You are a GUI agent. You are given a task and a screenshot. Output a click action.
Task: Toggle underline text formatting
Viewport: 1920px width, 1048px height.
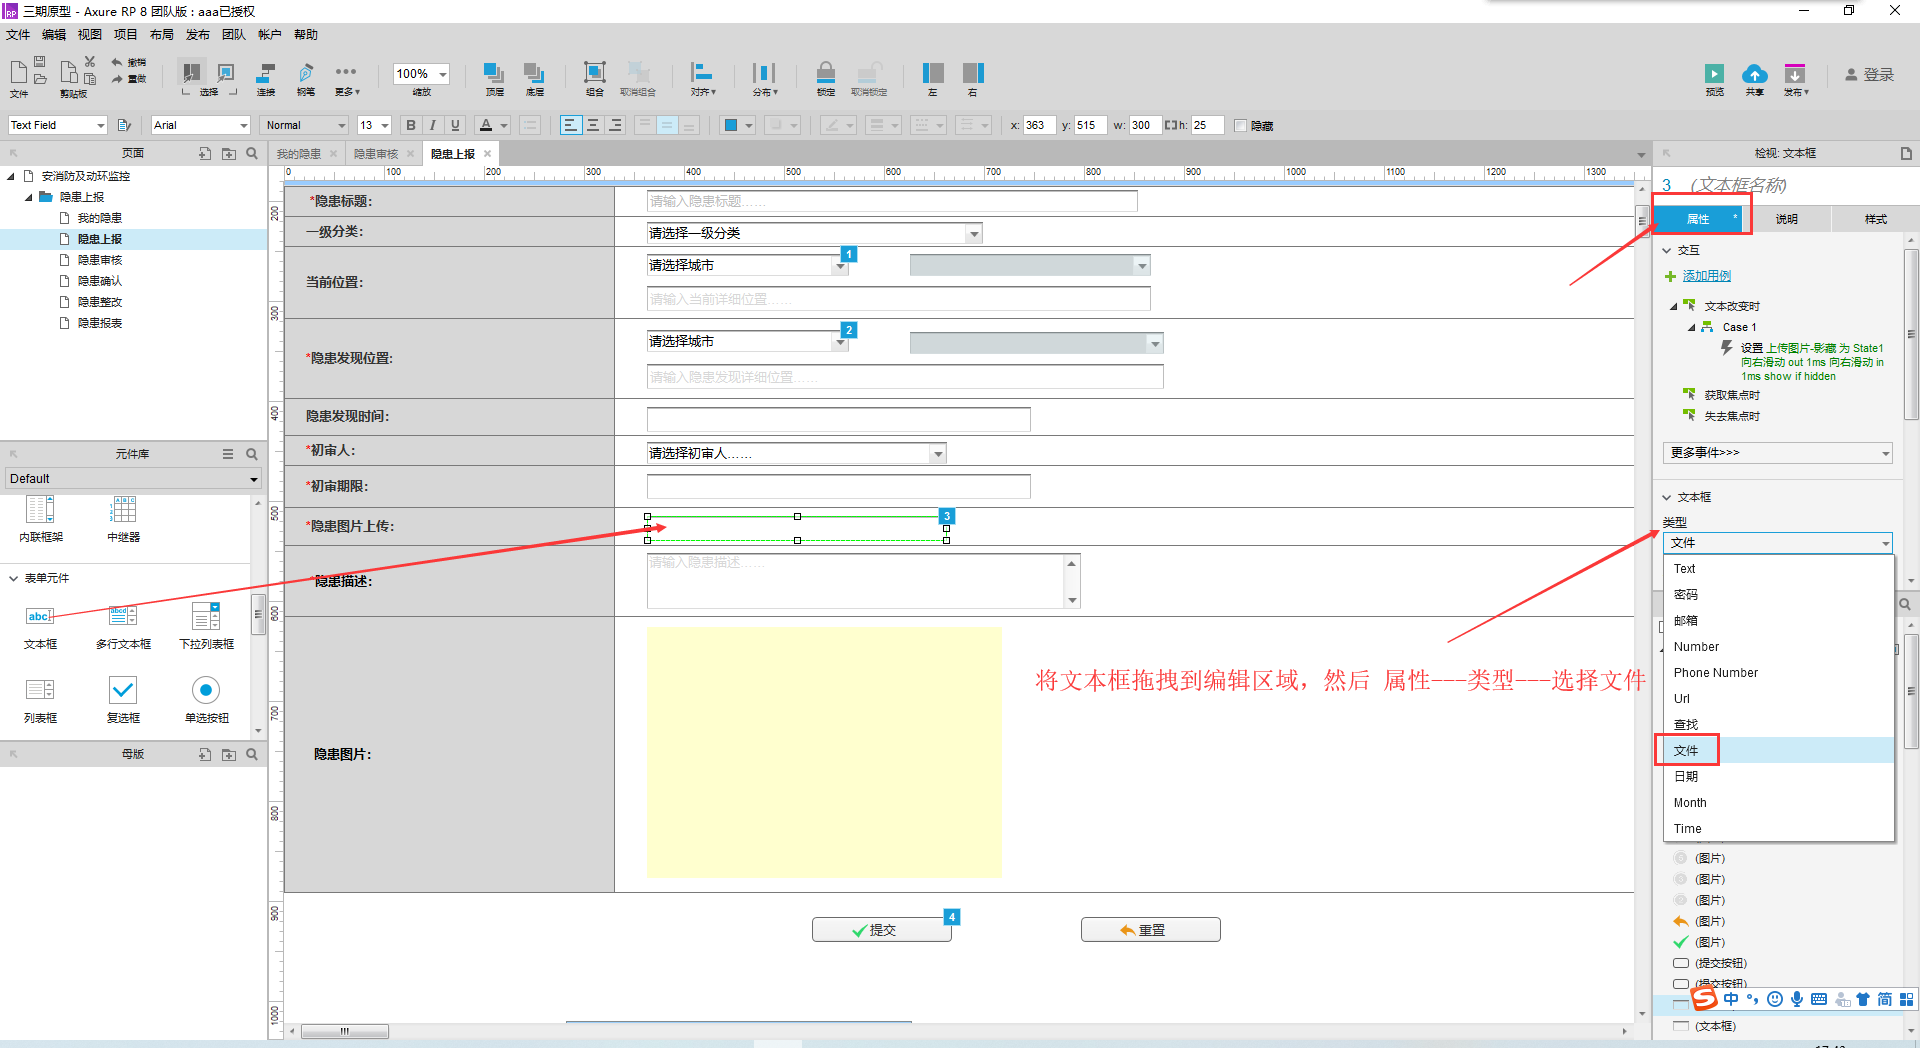tap(455, 124)
